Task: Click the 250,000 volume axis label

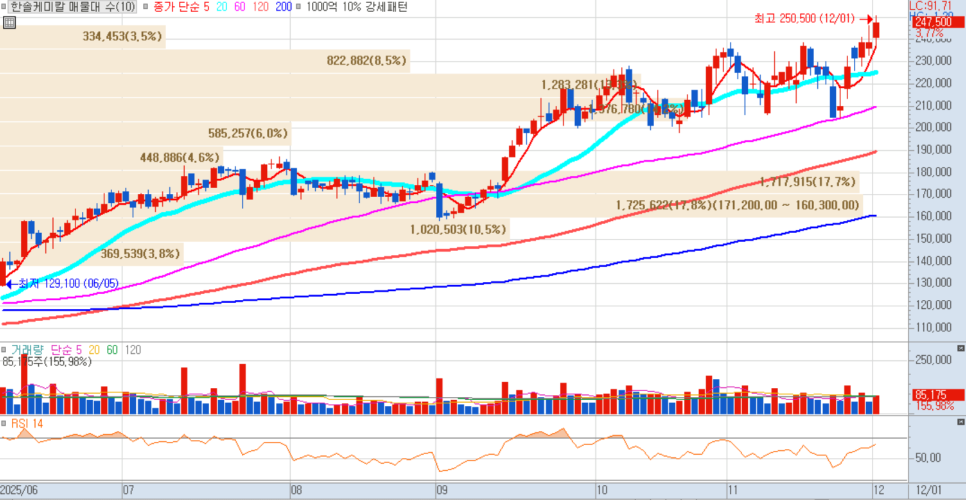Action: (935, 360)
